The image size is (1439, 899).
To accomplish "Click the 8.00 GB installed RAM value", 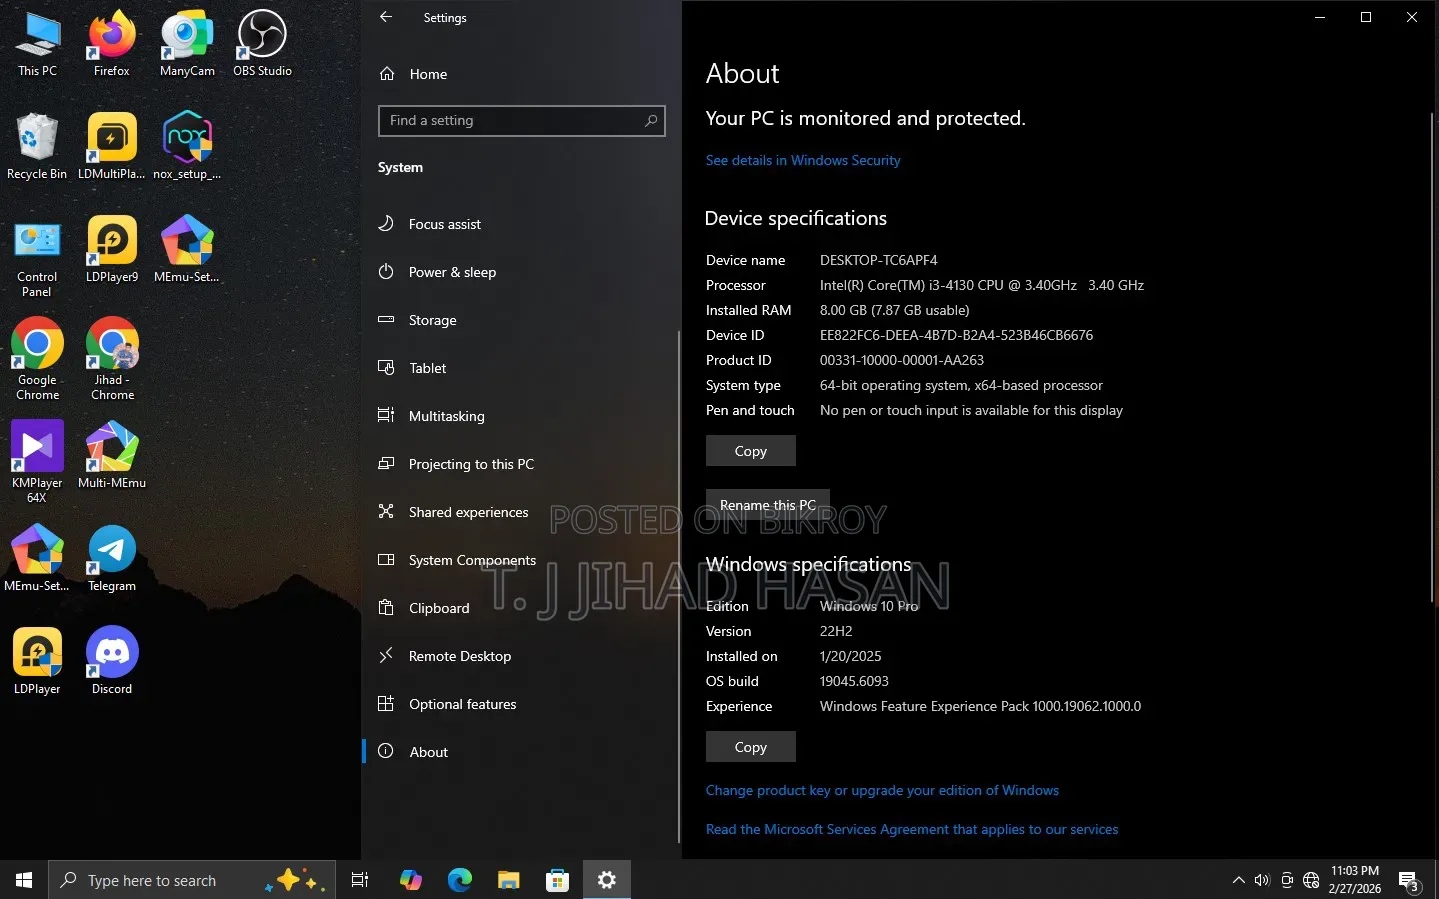I will [x=894, y=310].
